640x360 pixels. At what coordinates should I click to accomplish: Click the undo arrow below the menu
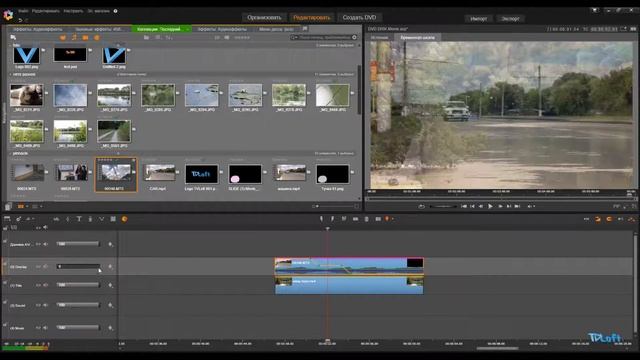[x=20, y=20]
